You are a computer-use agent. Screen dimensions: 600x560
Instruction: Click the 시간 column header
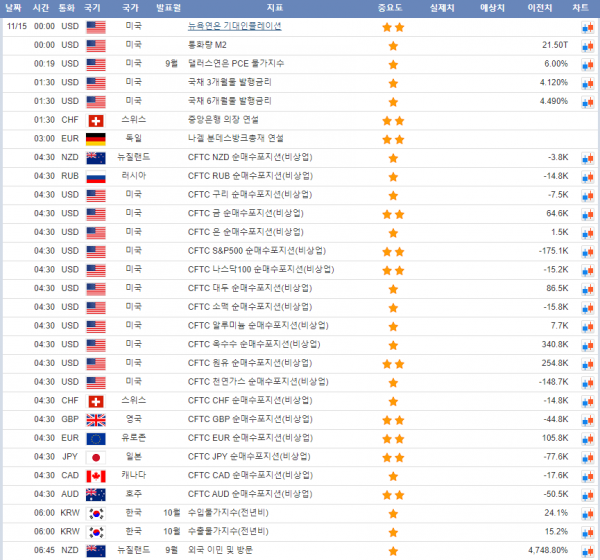pos(43,7)
